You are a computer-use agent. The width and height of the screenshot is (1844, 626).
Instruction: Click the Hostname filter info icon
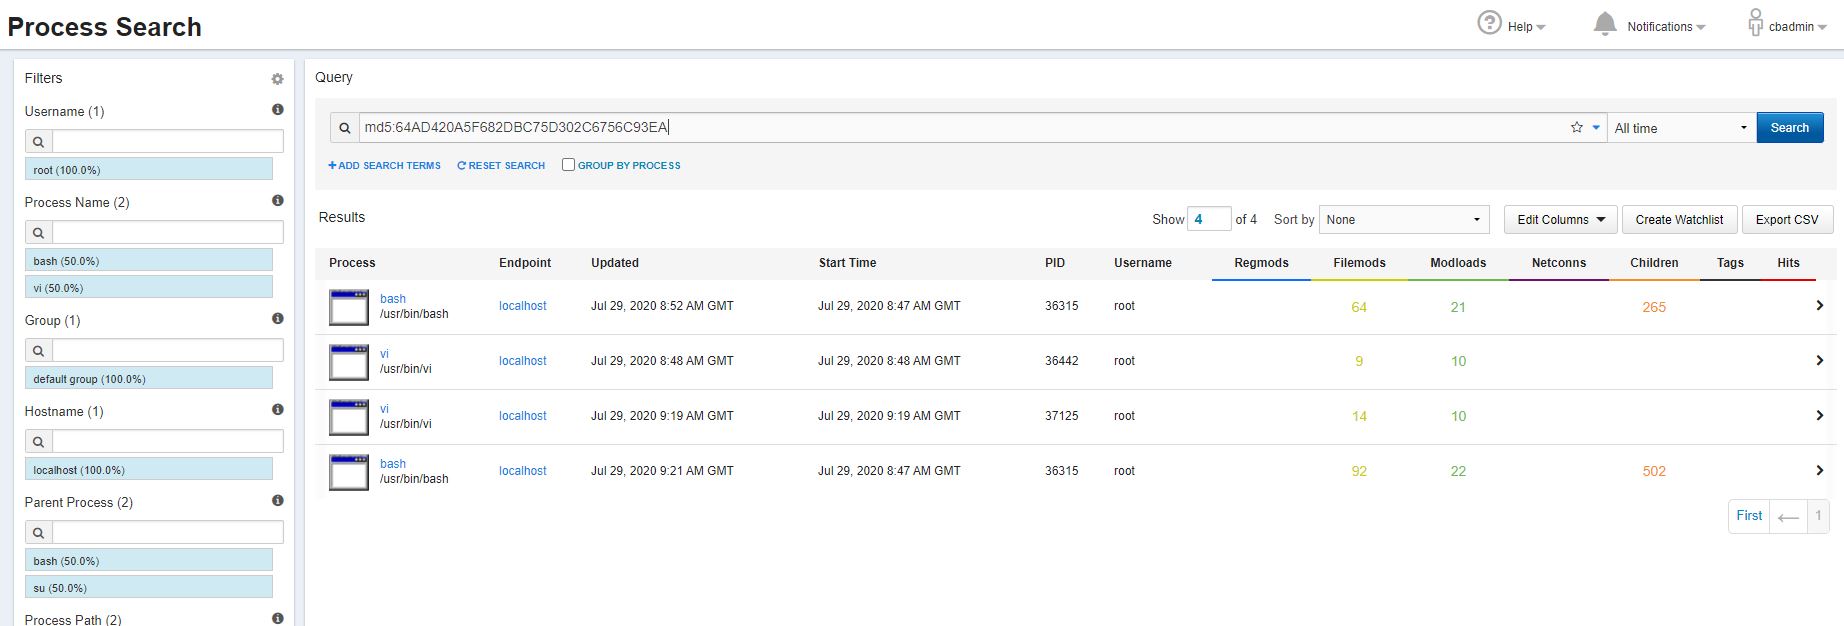pos(277,410)
